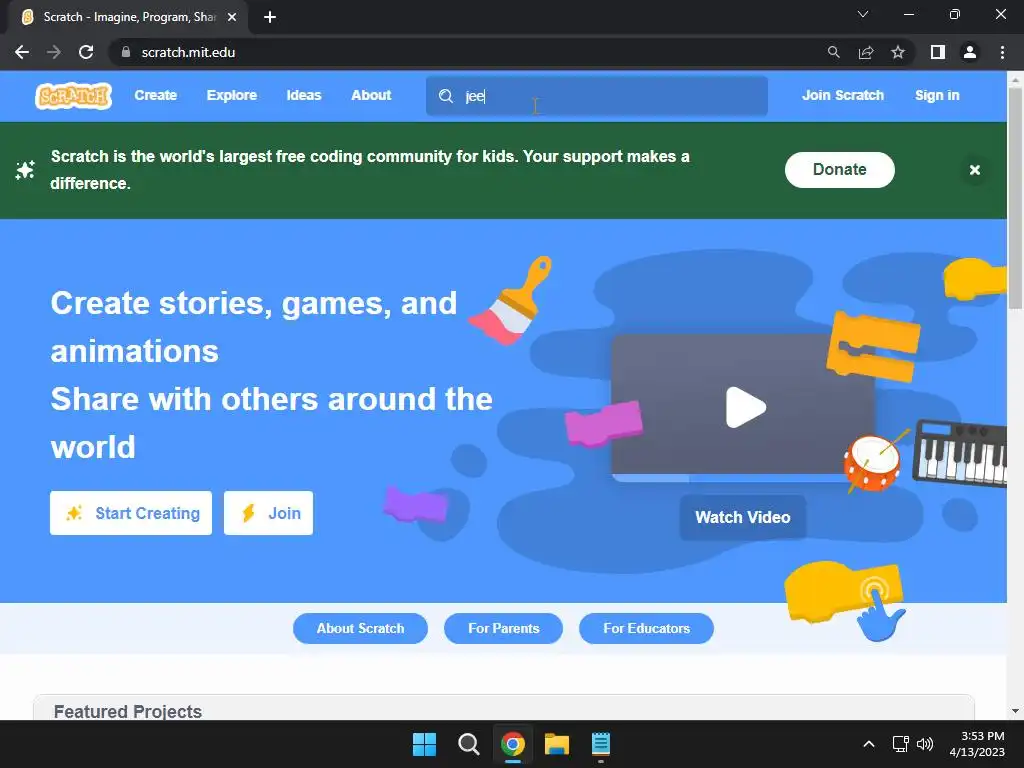
Task: Click the Join button with lightning icon
Action: tap(268, 513)
